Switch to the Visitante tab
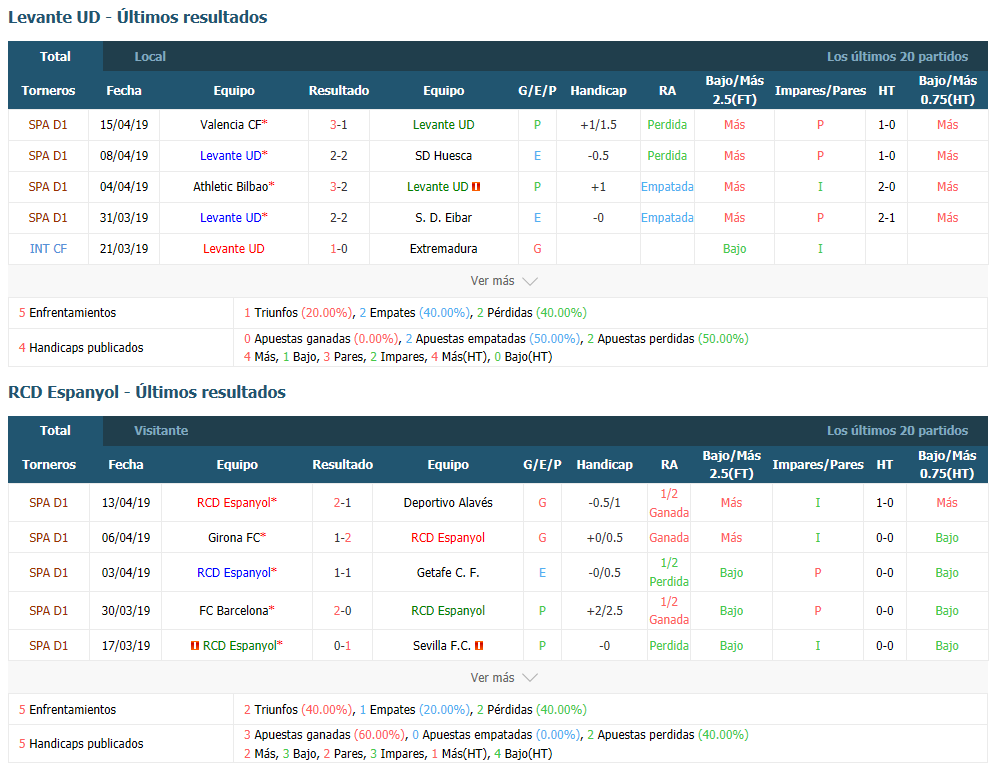The width and height of the screenshot is (994, 770). [161, 430]
